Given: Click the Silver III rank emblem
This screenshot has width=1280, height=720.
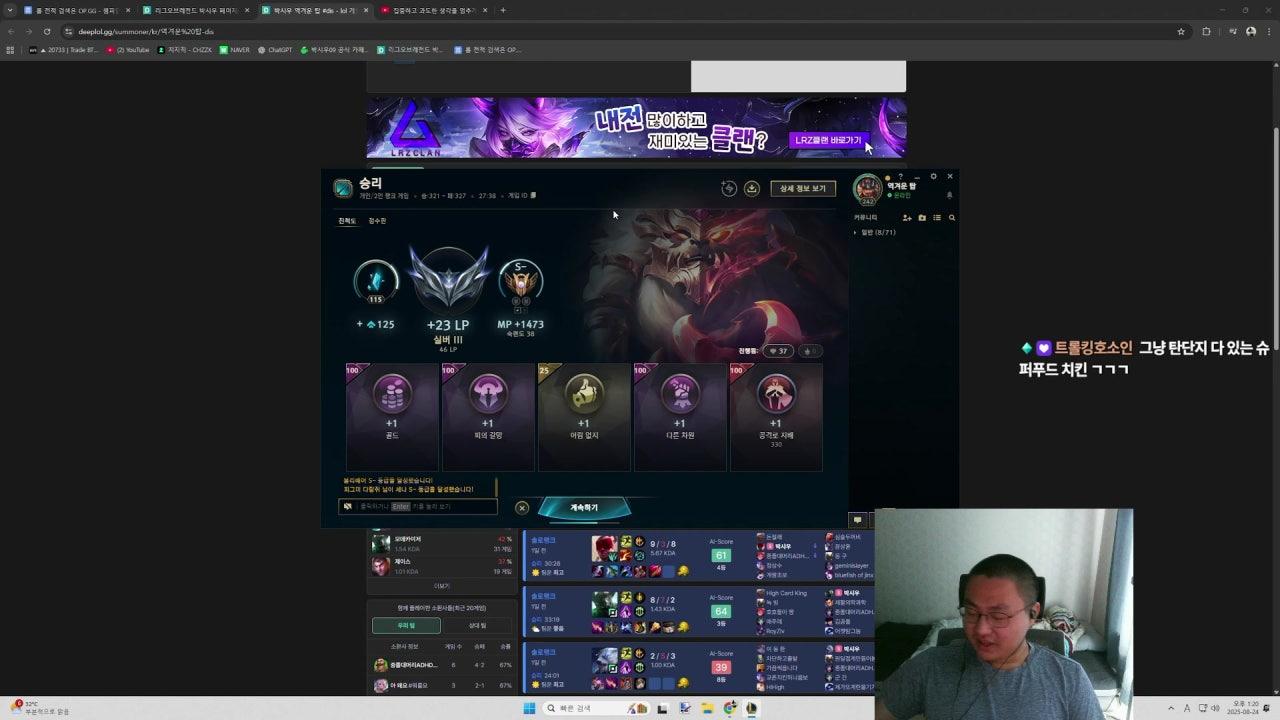Looking at the screenshot, I should tap(448, 277).
